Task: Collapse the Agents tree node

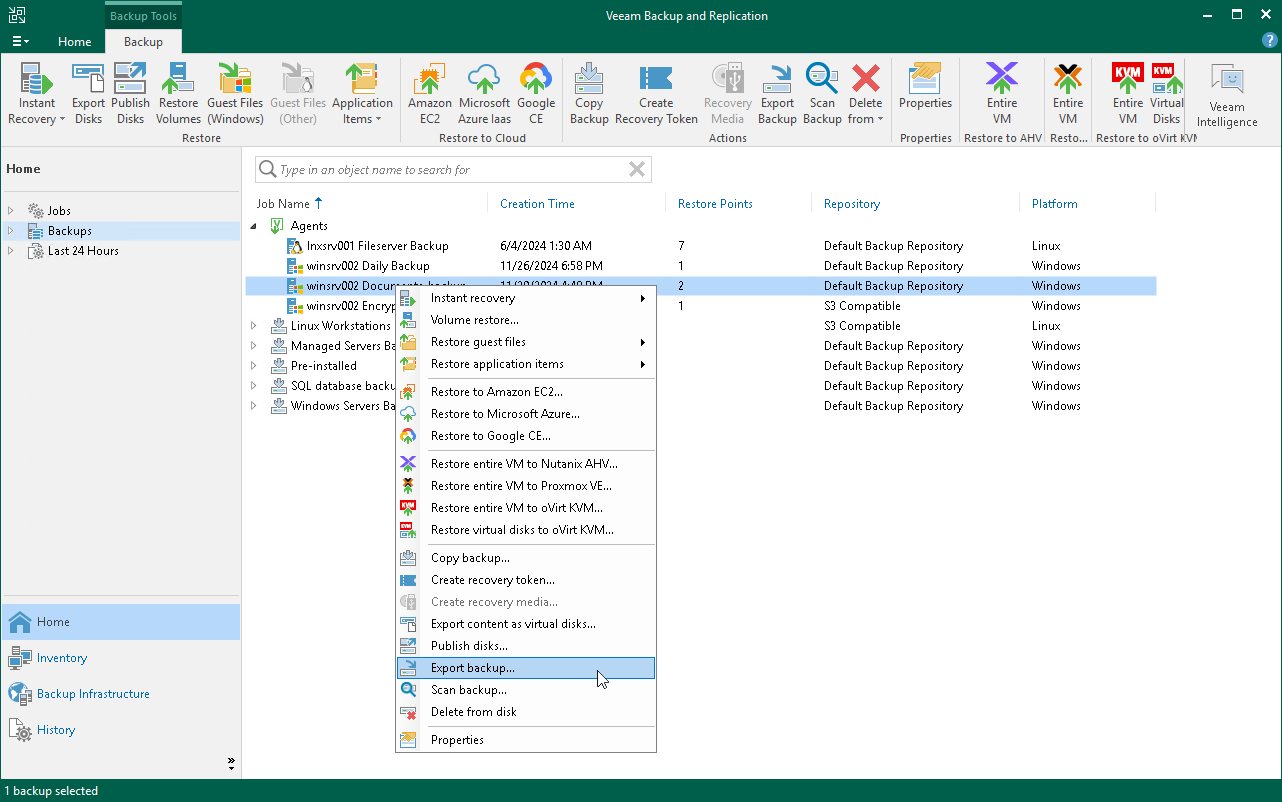Action: pyautogui.click(x=254, y=225)
